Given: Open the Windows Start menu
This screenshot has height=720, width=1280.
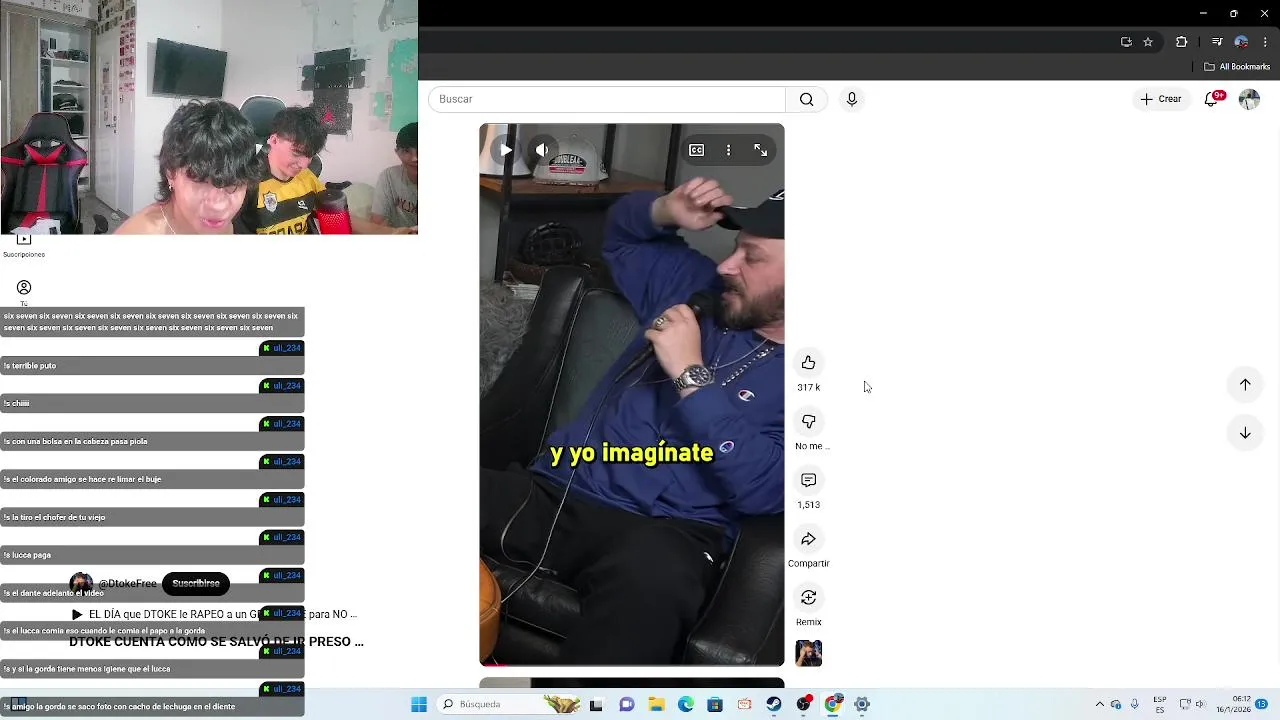Looking at the screenshot, I should tap(419, 704).
